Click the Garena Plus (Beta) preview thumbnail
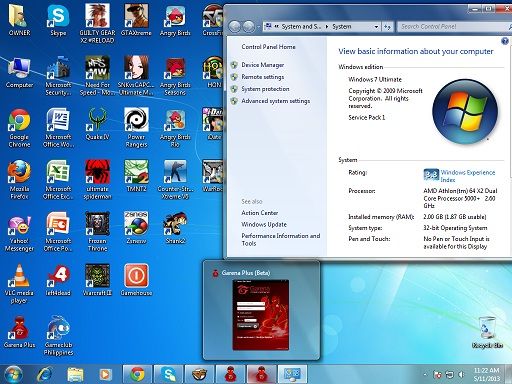This screenshot has height=384, width=512. coord(261,315)
